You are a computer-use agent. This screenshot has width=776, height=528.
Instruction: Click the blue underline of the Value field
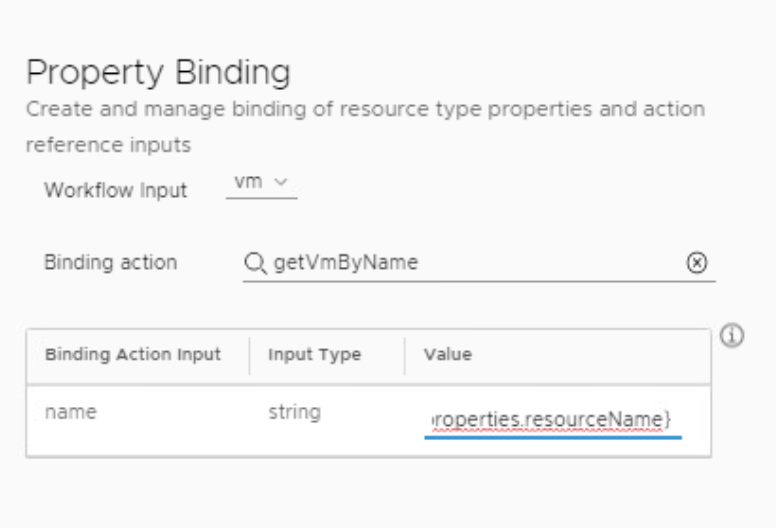pyautogui.click(x=553, y=436)
